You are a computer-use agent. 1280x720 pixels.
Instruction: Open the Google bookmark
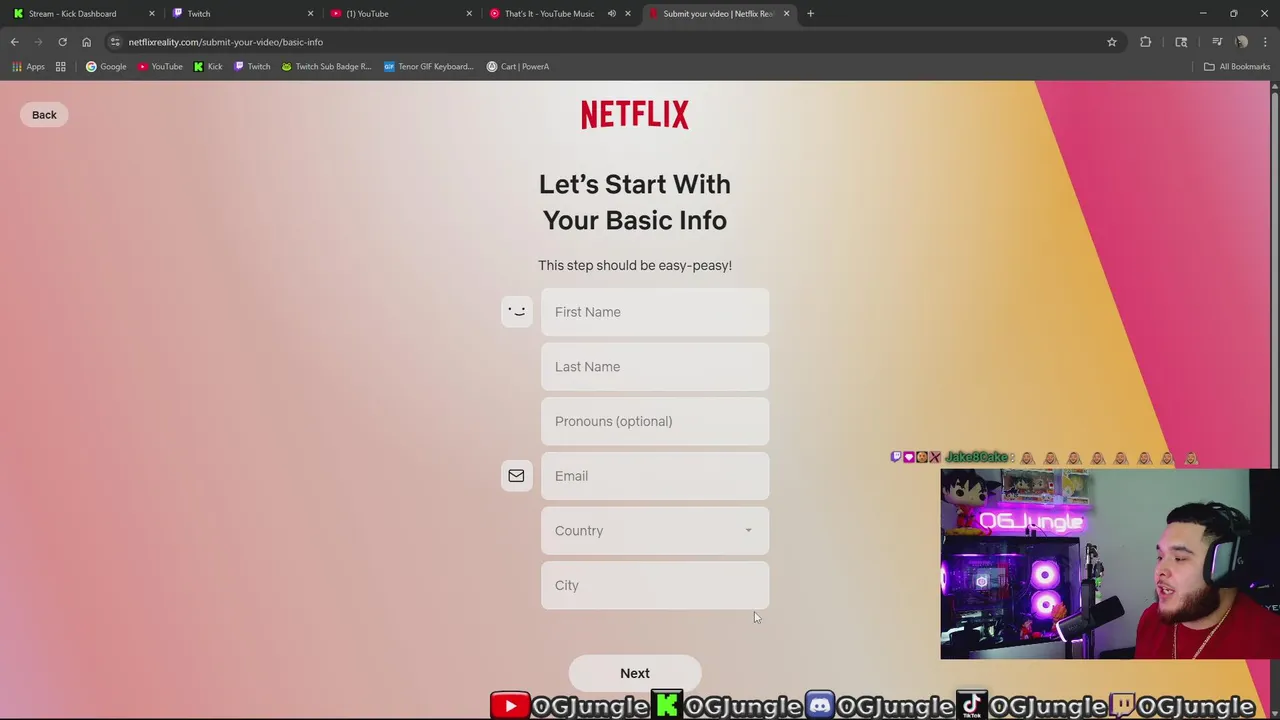click(106, 66)
